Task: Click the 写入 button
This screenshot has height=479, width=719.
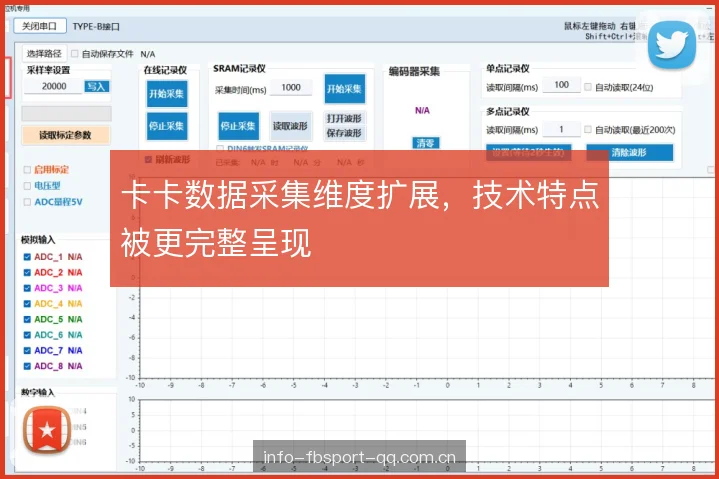Action: 97,86
